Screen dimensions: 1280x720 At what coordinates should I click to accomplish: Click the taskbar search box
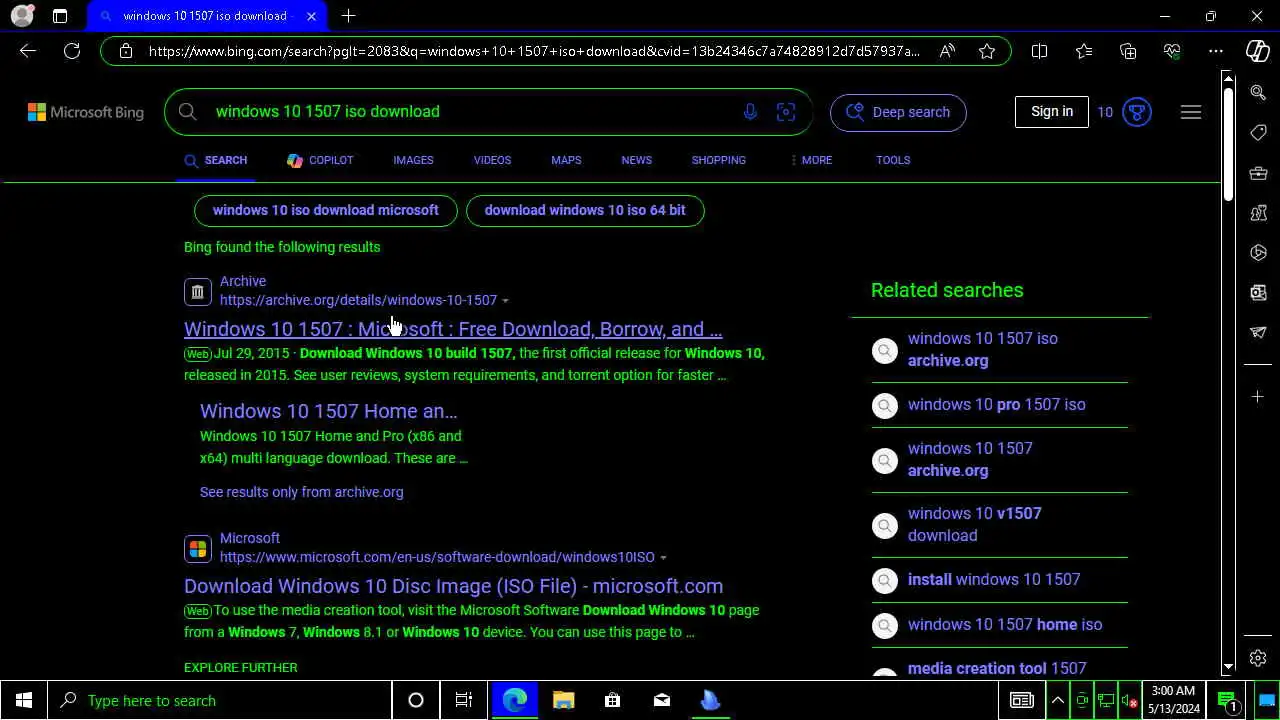click(x=220, y=700)
